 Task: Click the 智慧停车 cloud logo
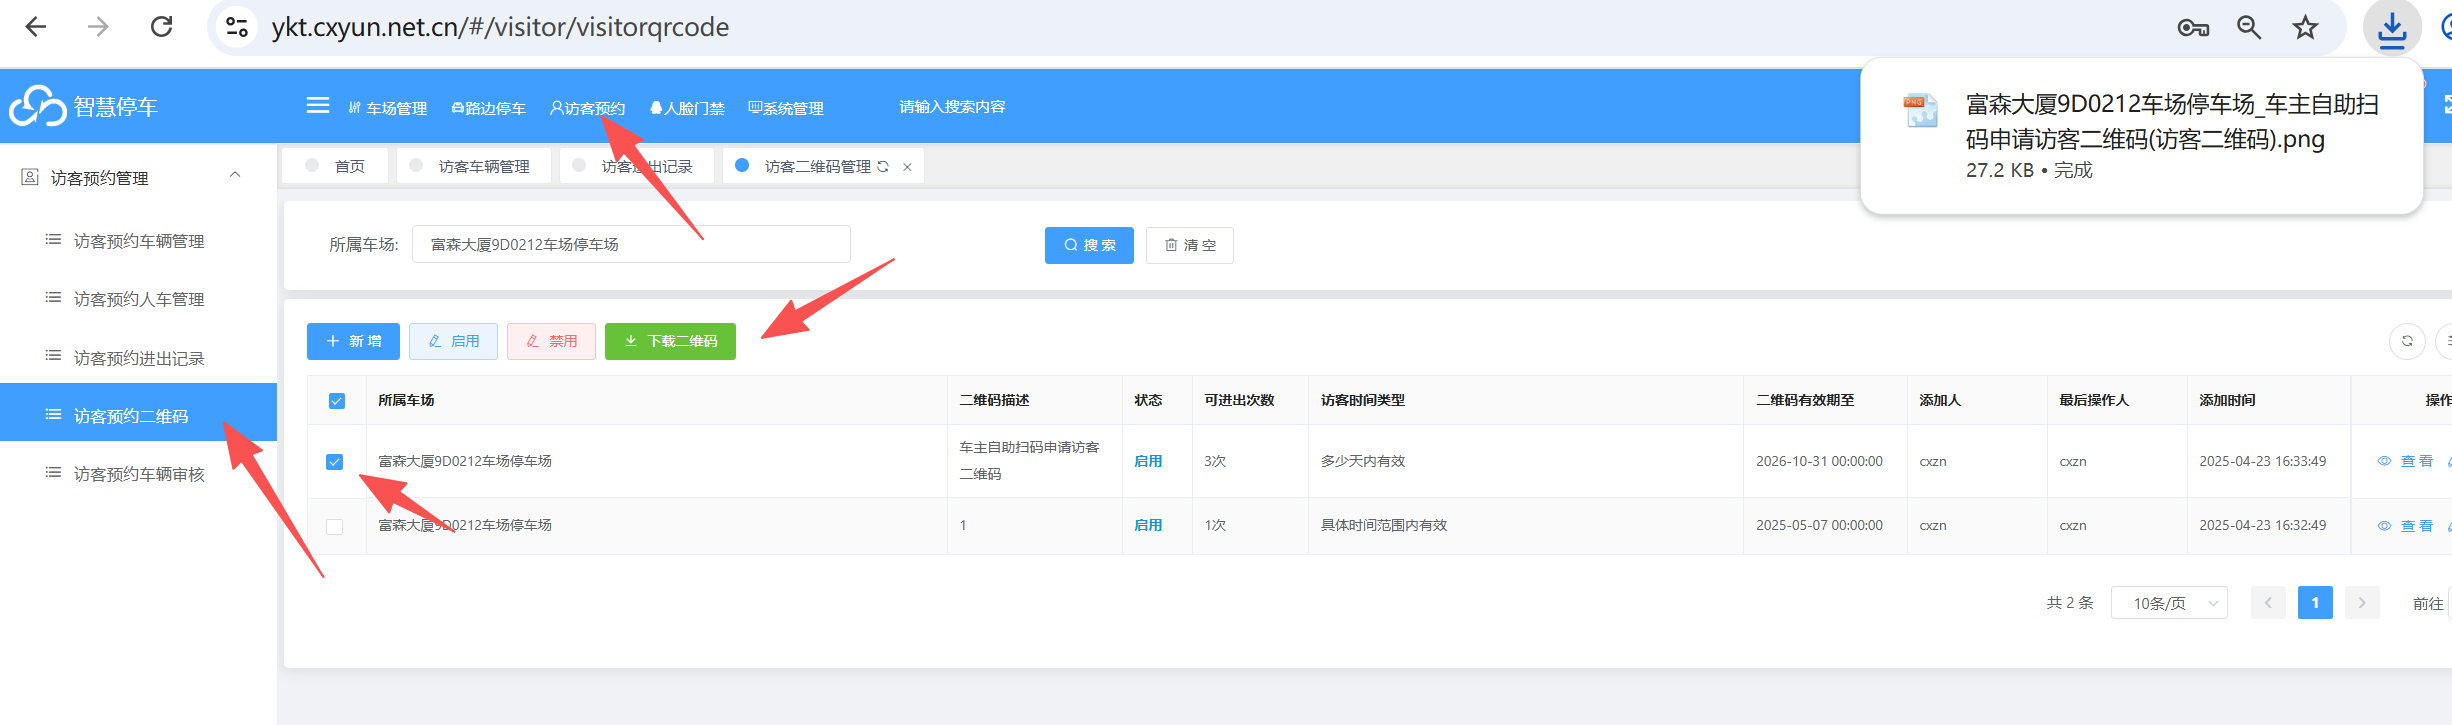click(38, 106)
